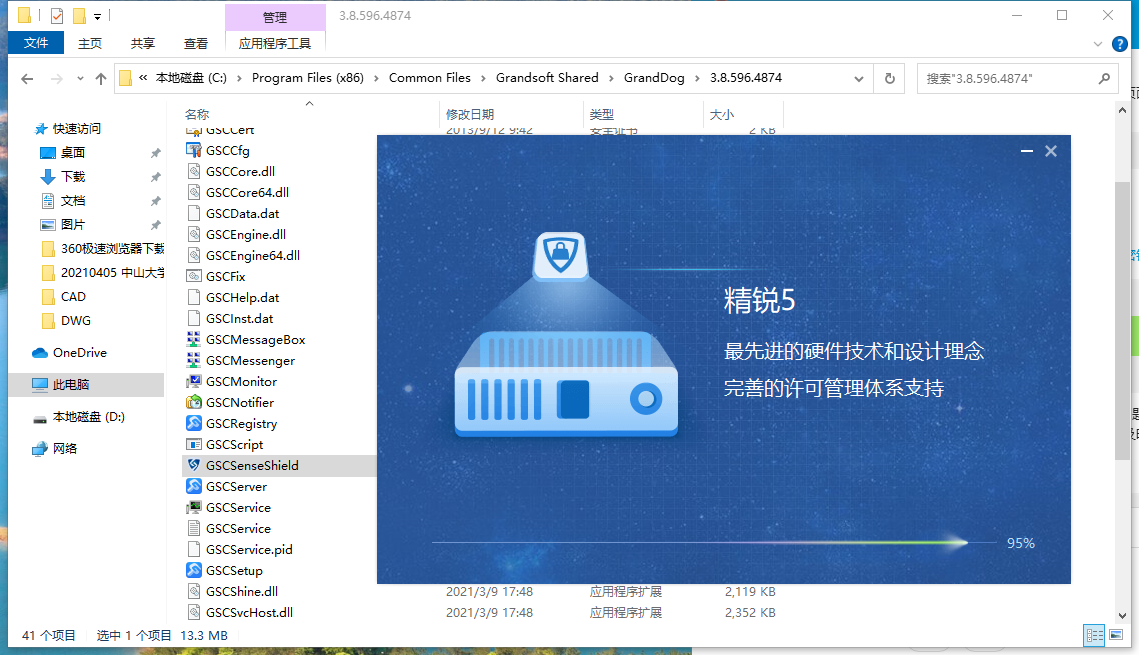The width and height of the screenshot is (1139, 655).
Task: Select GSCServer application
Action: coord(236,487)
